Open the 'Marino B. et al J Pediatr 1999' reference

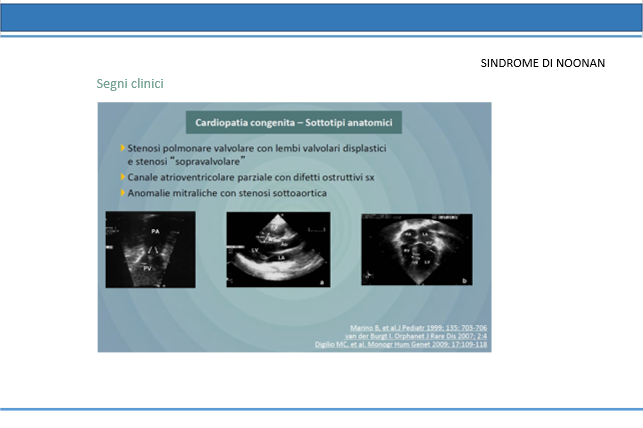tap(418, 328)
